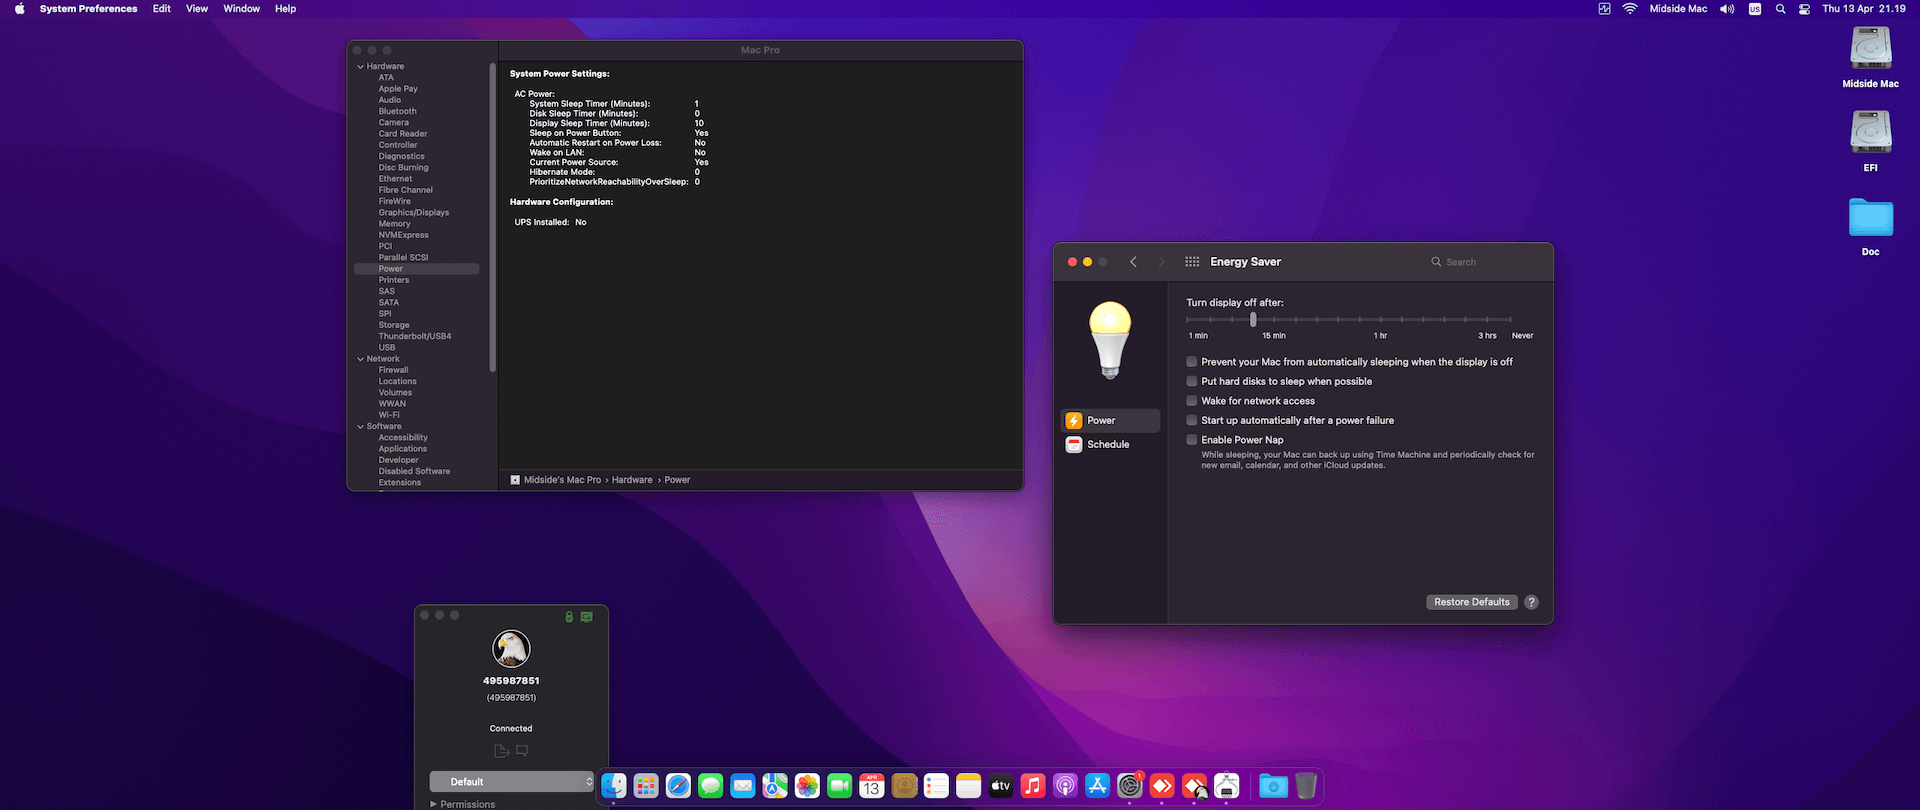
Task: Enable Prevent Mac from automatically sleeping
Action: pyautogui.click(x=1192, y=362)
